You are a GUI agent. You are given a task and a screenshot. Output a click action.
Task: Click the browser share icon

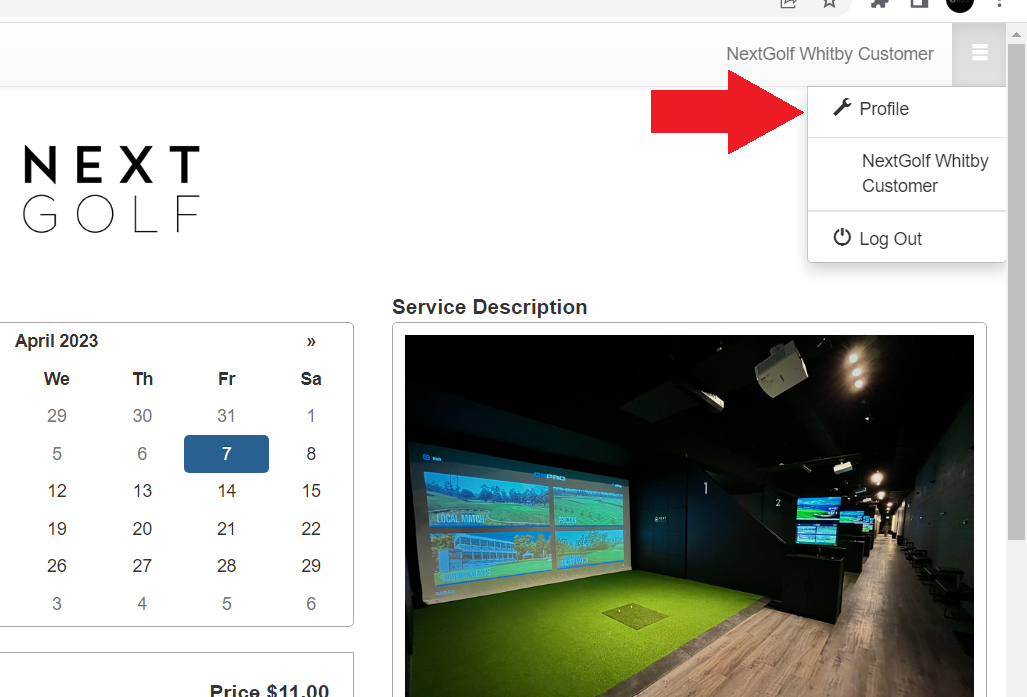click(x=789, y=3)
